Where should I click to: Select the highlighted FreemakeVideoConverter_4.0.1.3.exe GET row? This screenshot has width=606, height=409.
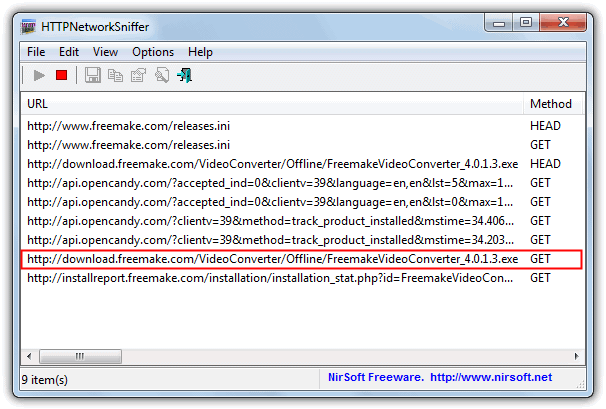[301, 259]
